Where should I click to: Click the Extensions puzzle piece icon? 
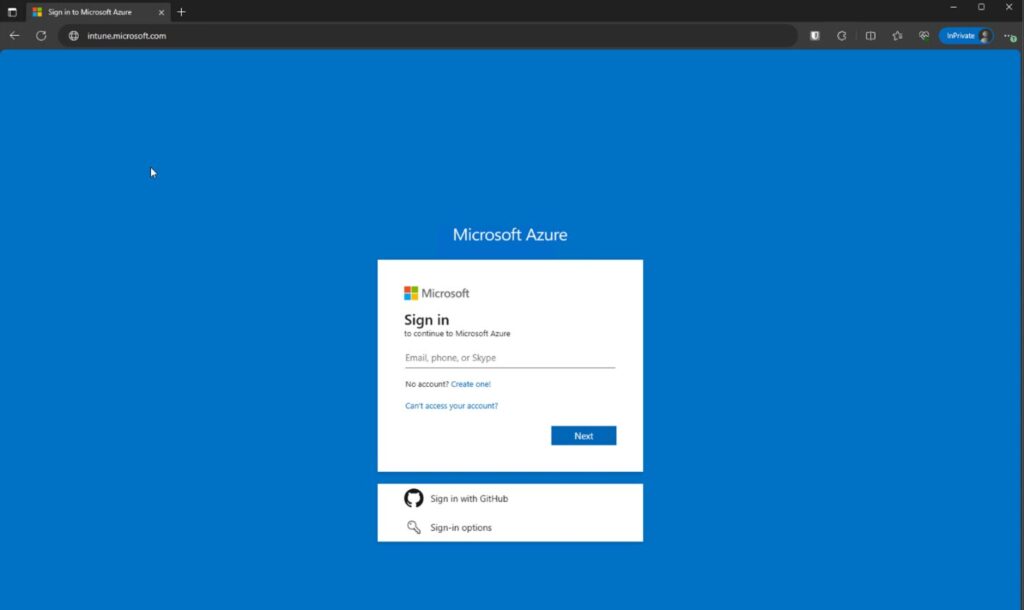coord(842,35)
